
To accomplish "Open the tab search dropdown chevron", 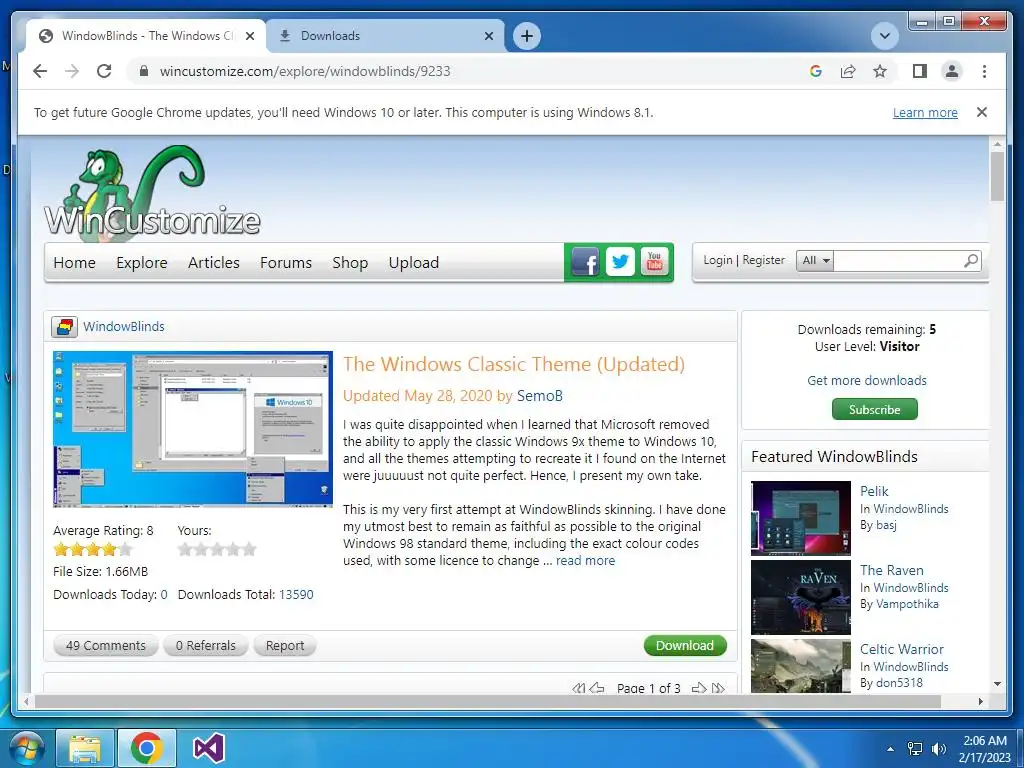I will [885, 36].
